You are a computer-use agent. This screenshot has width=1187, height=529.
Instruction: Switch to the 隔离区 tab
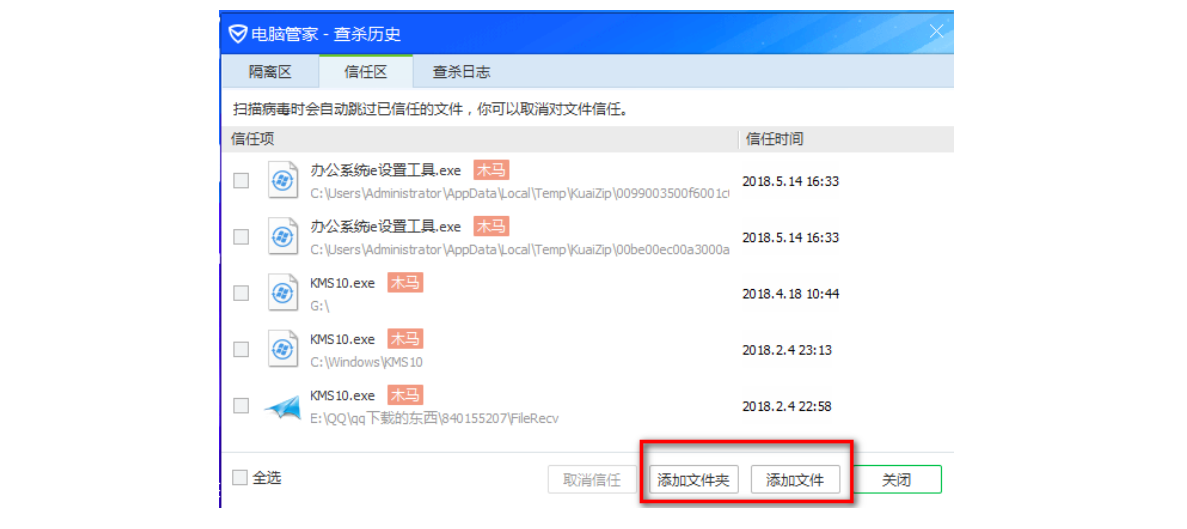click(x=270, y=73)
